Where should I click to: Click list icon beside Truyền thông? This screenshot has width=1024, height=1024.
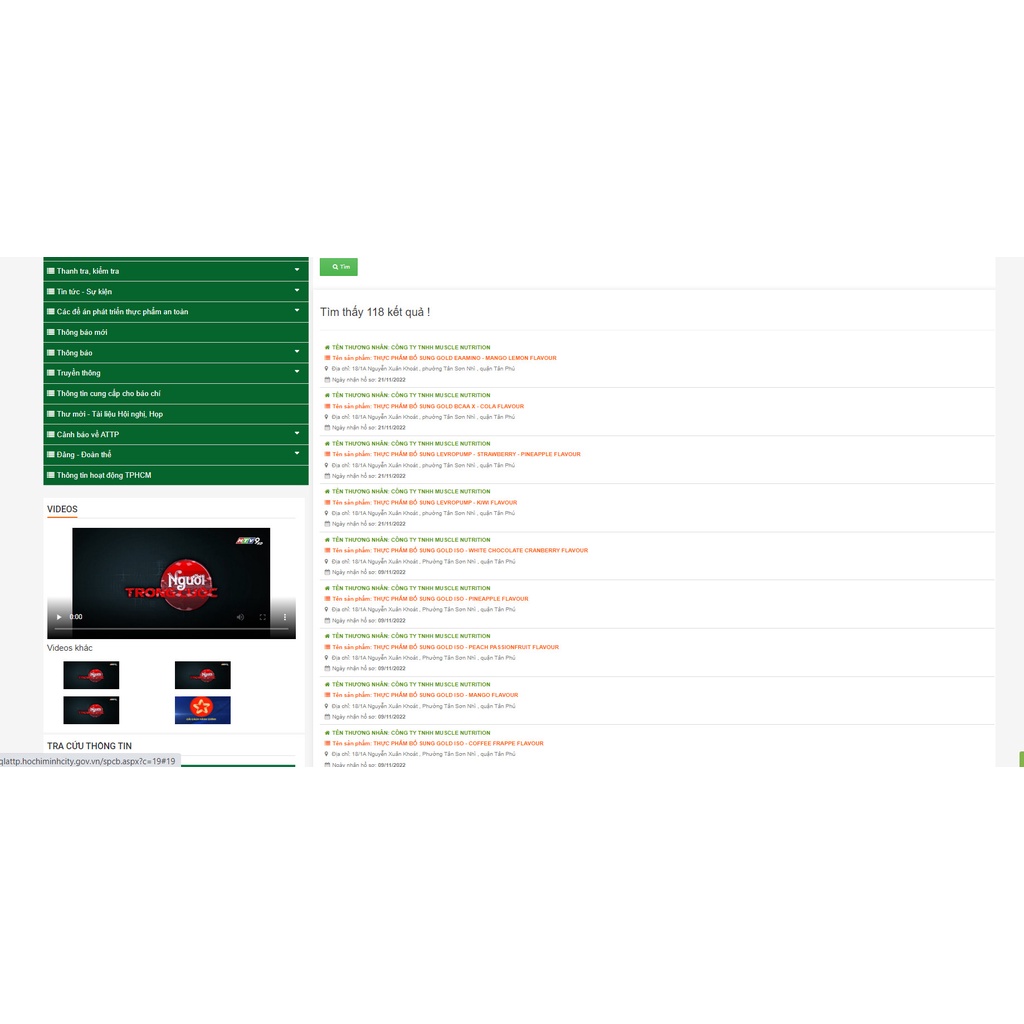click(x=51, y=373)
